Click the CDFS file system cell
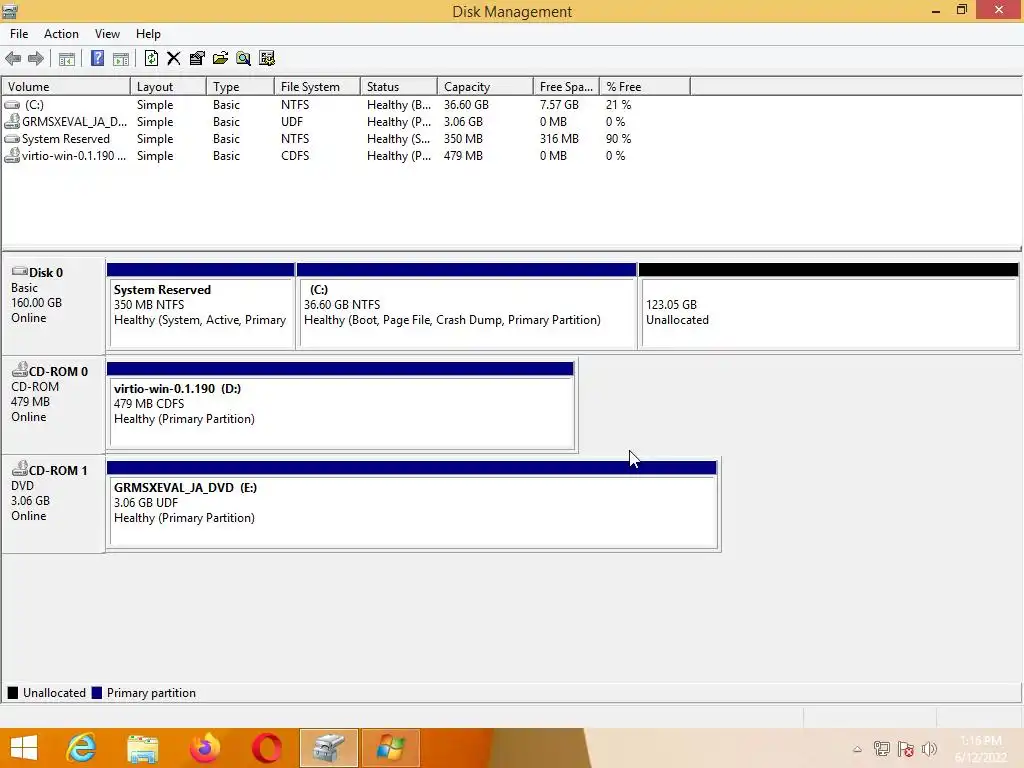Viewport: 1024px width, 768px height. click(295, 155)
